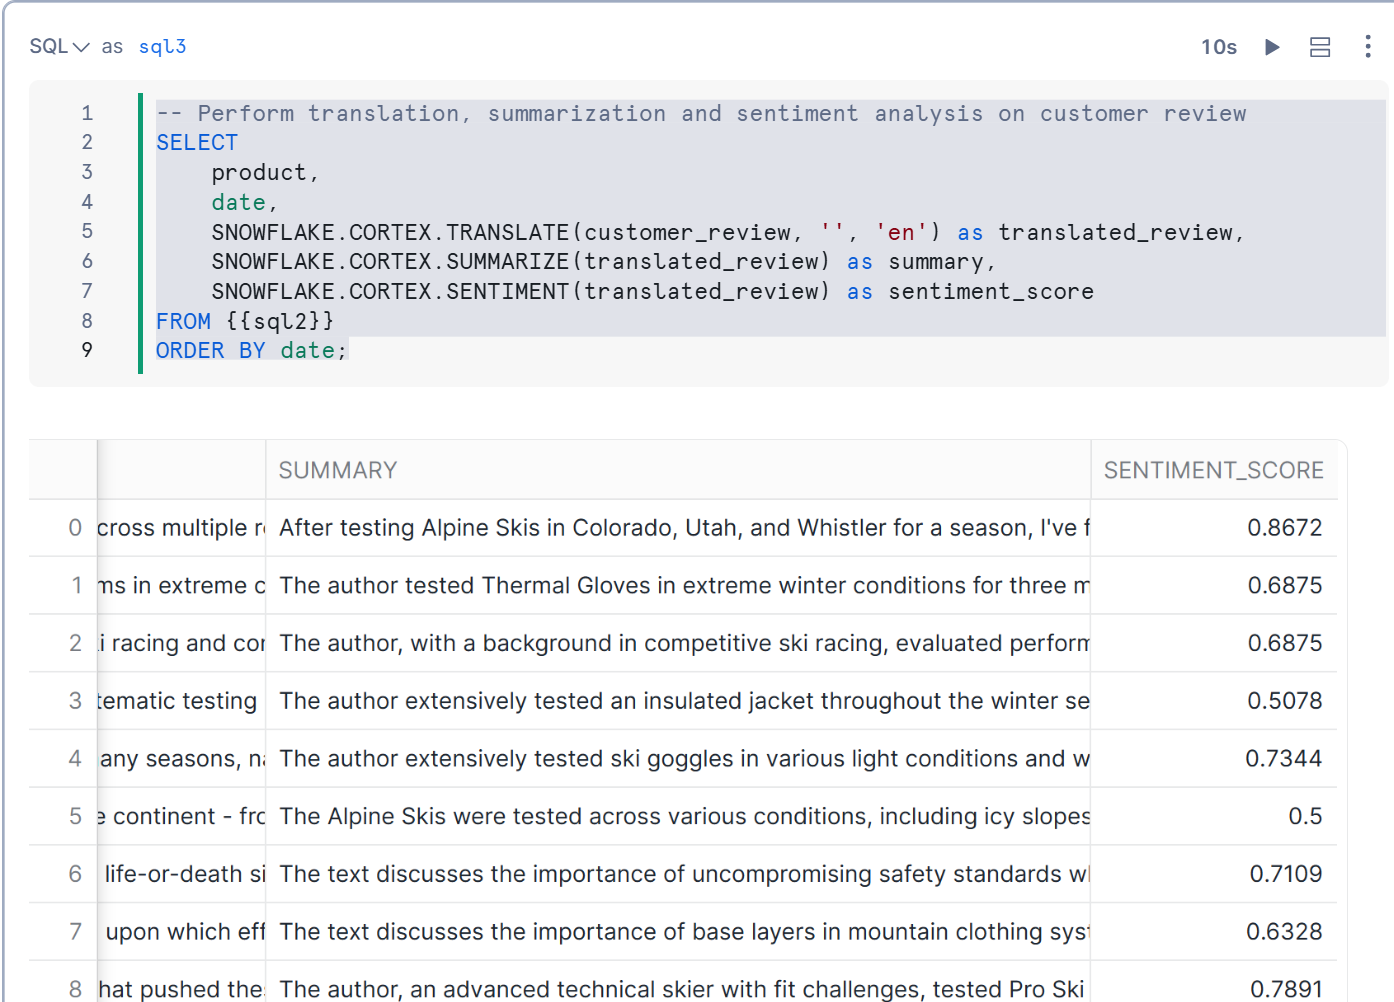Click the FROM {{sql2}} reference line
Viewport: 1394px width, 1002px height.
(245, 322)
